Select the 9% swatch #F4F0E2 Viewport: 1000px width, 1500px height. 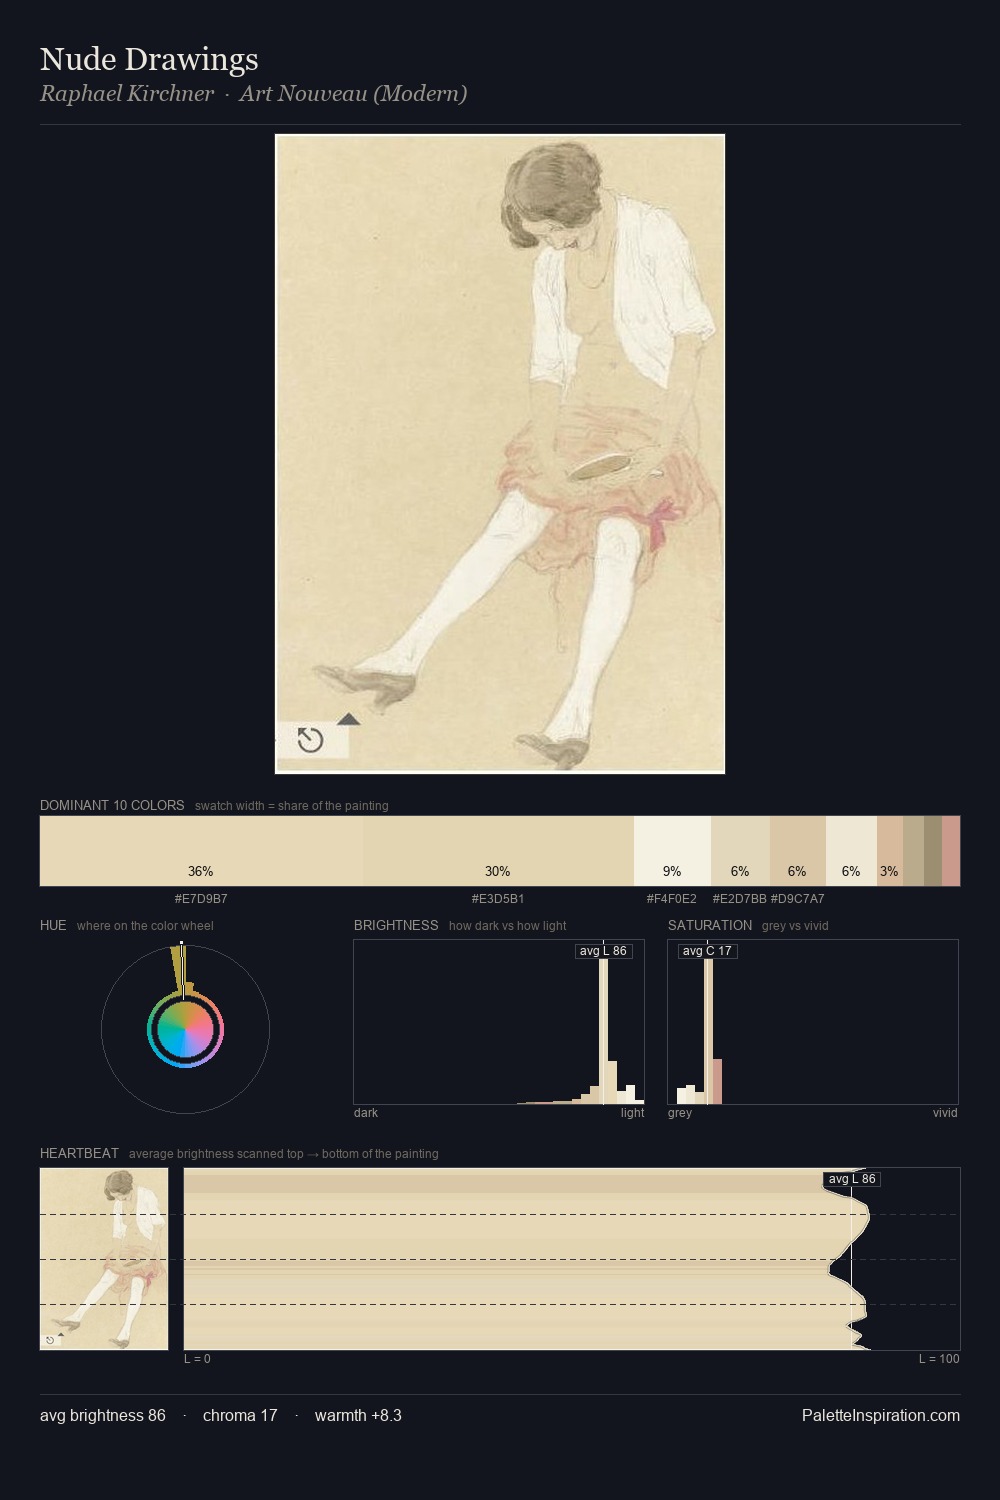[672, 851]
